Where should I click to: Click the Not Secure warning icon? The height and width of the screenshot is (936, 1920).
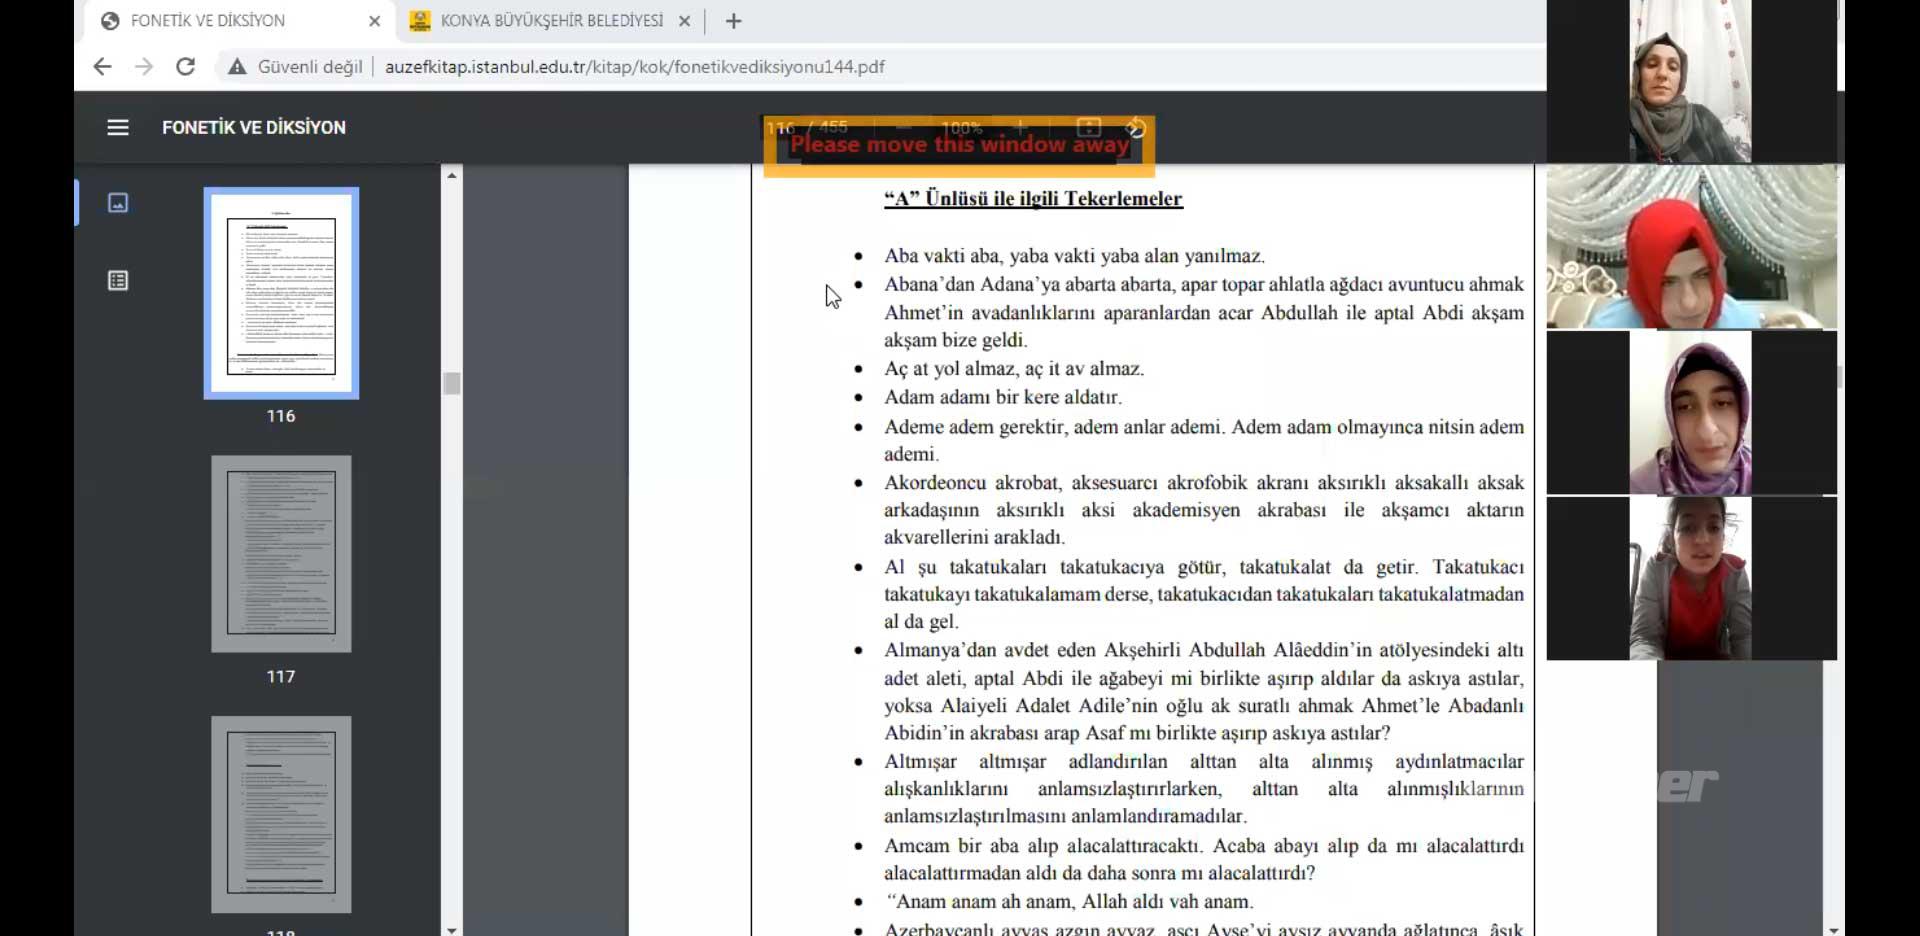tap(237, 67)
